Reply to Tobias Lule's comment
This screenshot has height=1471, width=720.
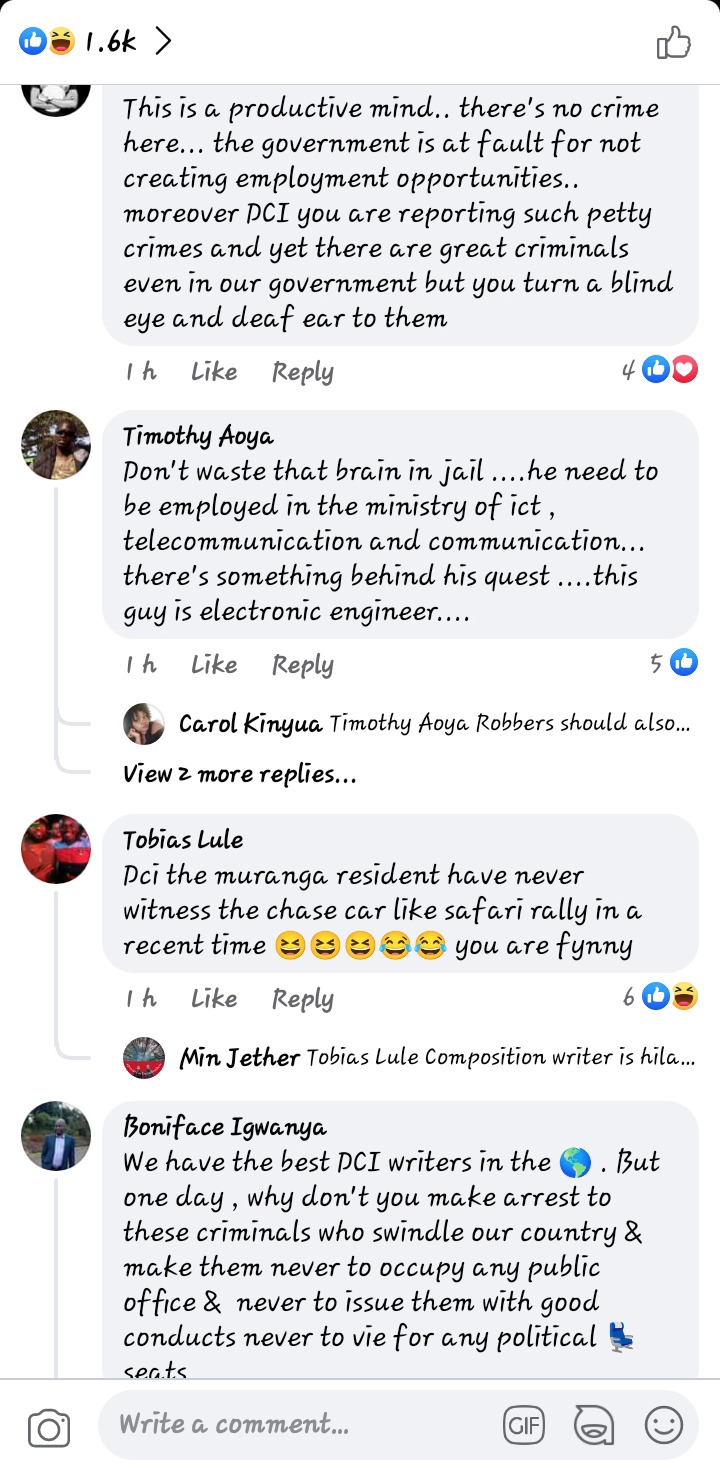click(x=303, y=1000)
